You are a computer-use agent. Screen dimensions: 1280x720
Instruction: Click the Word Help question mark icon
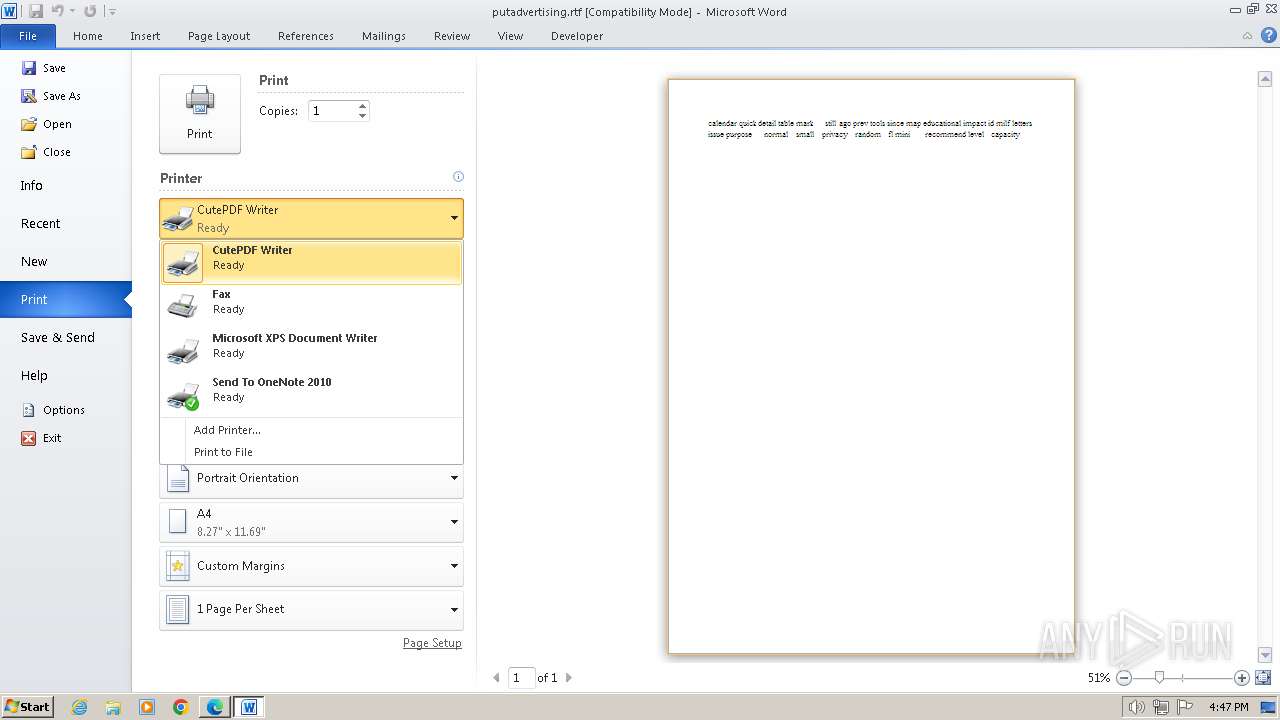click(x=1268, y=35)
